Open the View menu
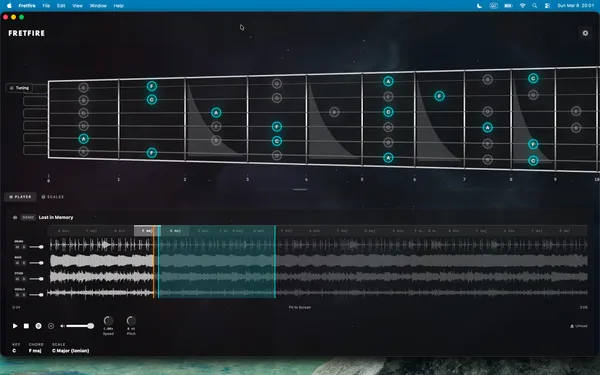Image resolution: width=600 pixels, height=375 pixels. [x=77, y=6]
